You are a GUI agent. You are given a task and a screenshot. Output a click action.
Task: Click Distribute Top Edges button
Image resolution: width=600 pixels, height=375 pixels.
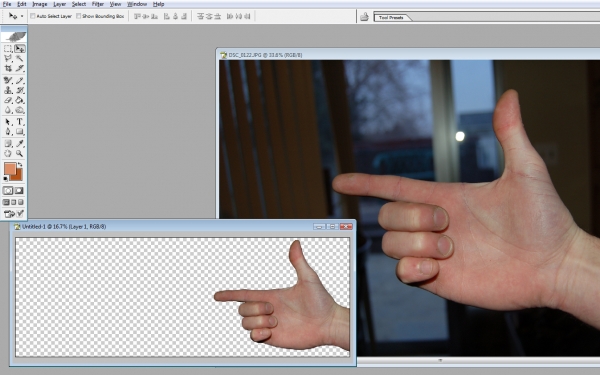[x=200, y=16]
